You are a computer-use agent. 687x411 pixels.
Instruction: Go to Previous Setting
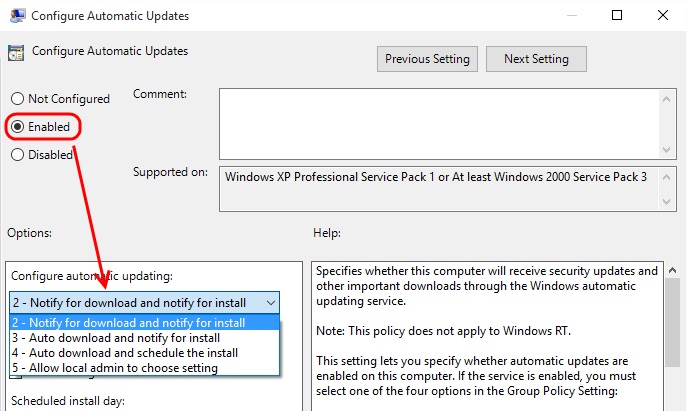[427, 59]
